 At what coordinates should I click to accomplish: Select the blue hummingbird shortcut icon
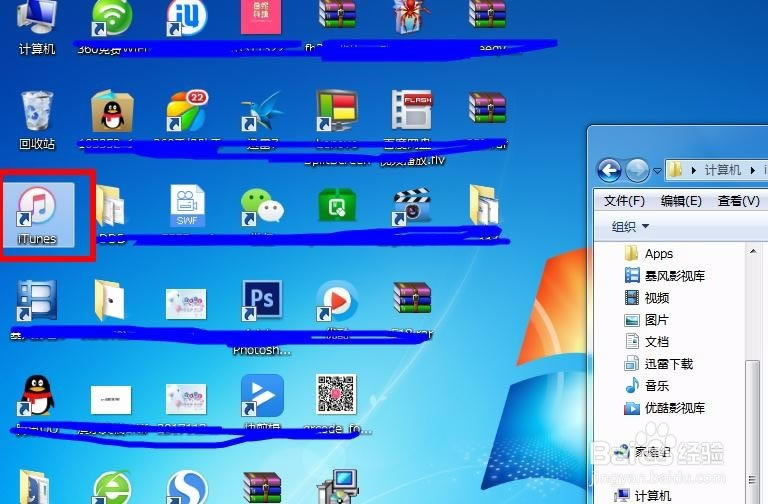tap(262, 111)
